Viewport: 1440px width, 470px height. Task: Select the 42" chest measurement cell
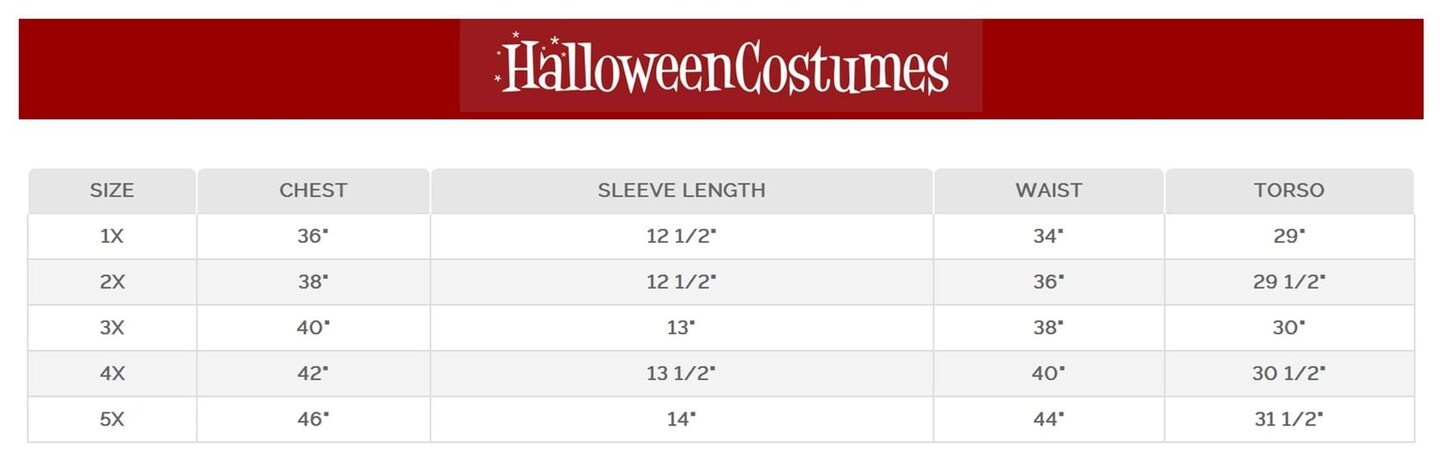coord(313,374)
